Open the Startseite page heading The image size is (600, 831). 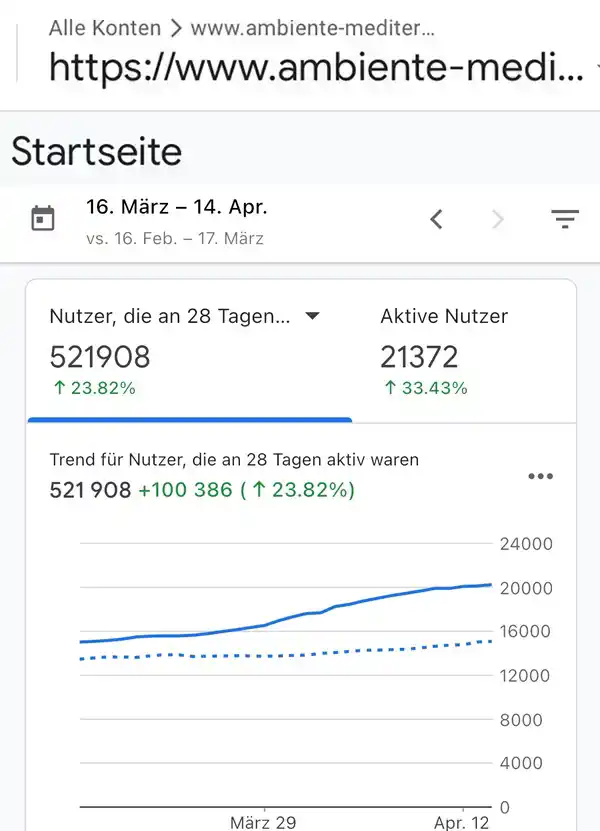95,151
